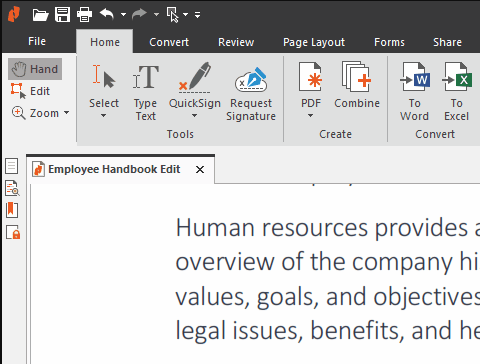The width and height of the screenshot is (480, 364).
Task: Open redo history dropdown arrow
Action: 156,15
